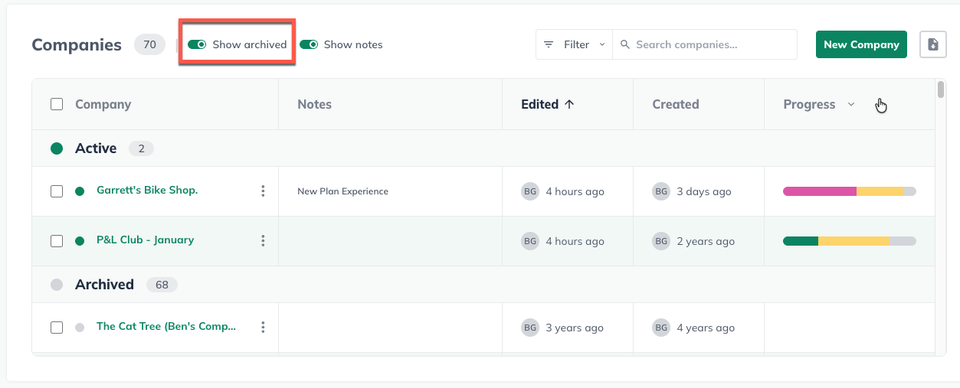Click '4 hours ago' in Garrett's row
The image size is (960, 388).
tap(575, 192)
